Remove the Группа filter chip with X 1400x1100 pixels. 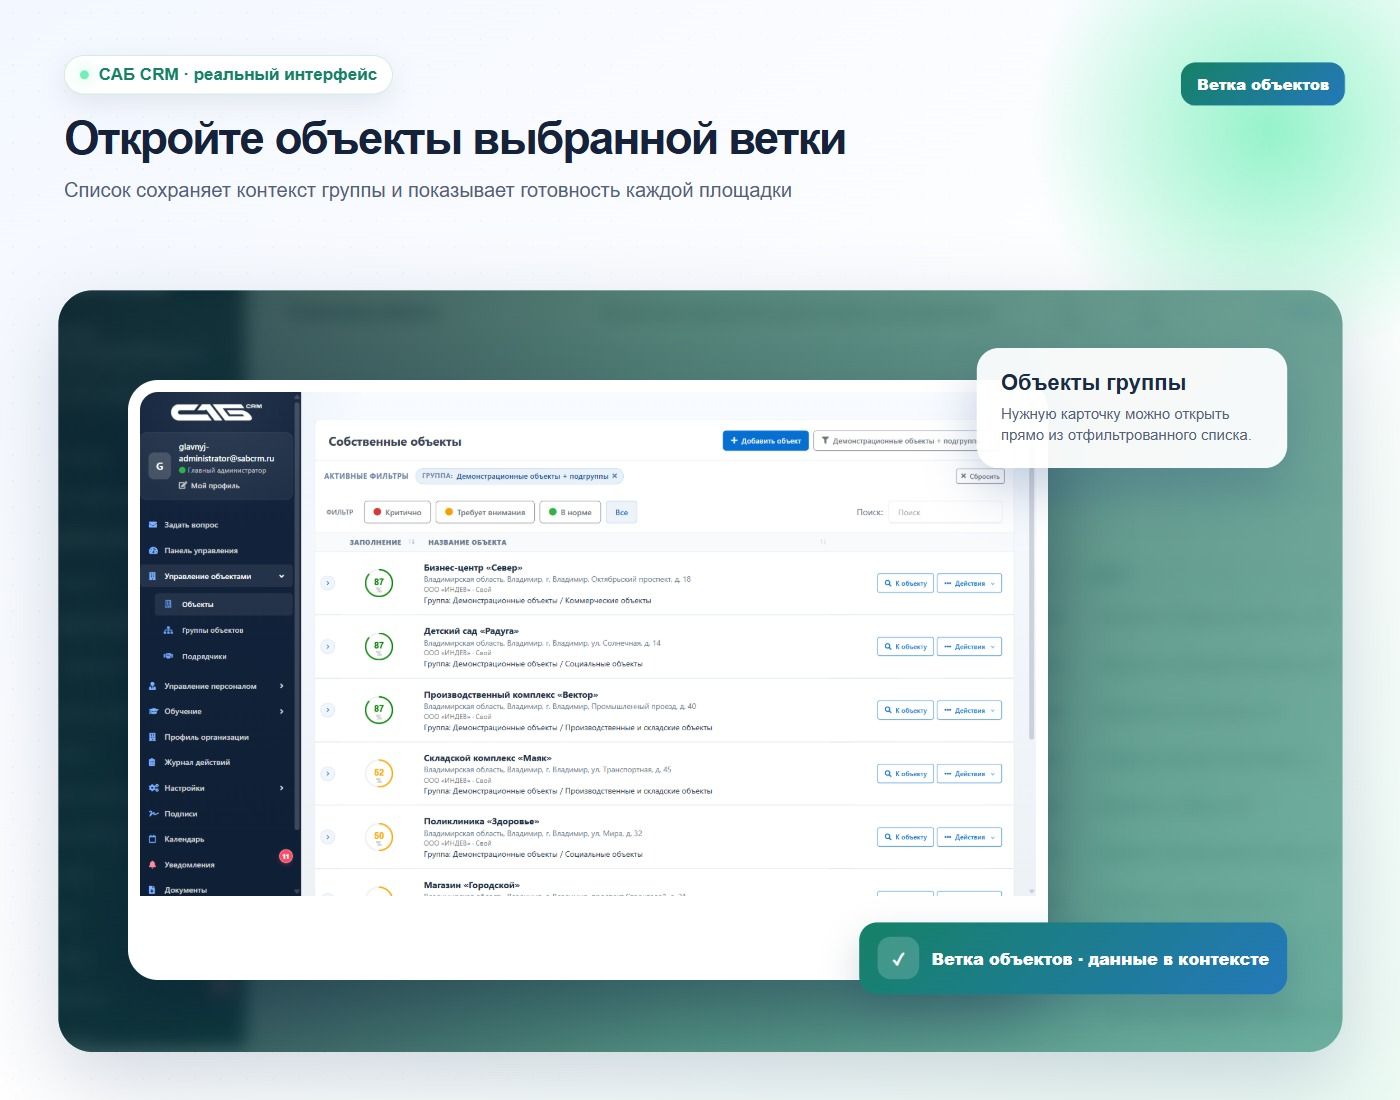(x=615, y=476)
